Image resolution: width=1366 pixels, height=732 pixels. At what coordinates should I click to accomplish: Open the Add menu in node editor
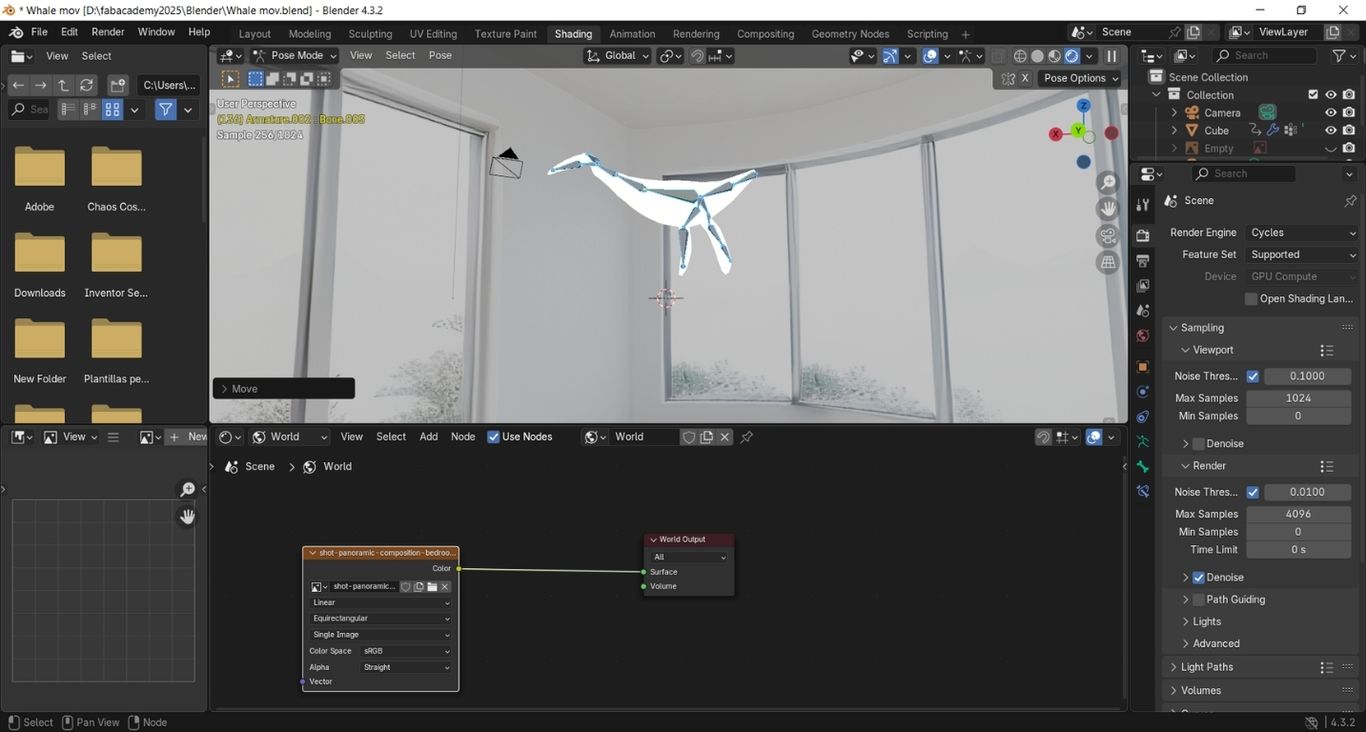pos(428,437)
